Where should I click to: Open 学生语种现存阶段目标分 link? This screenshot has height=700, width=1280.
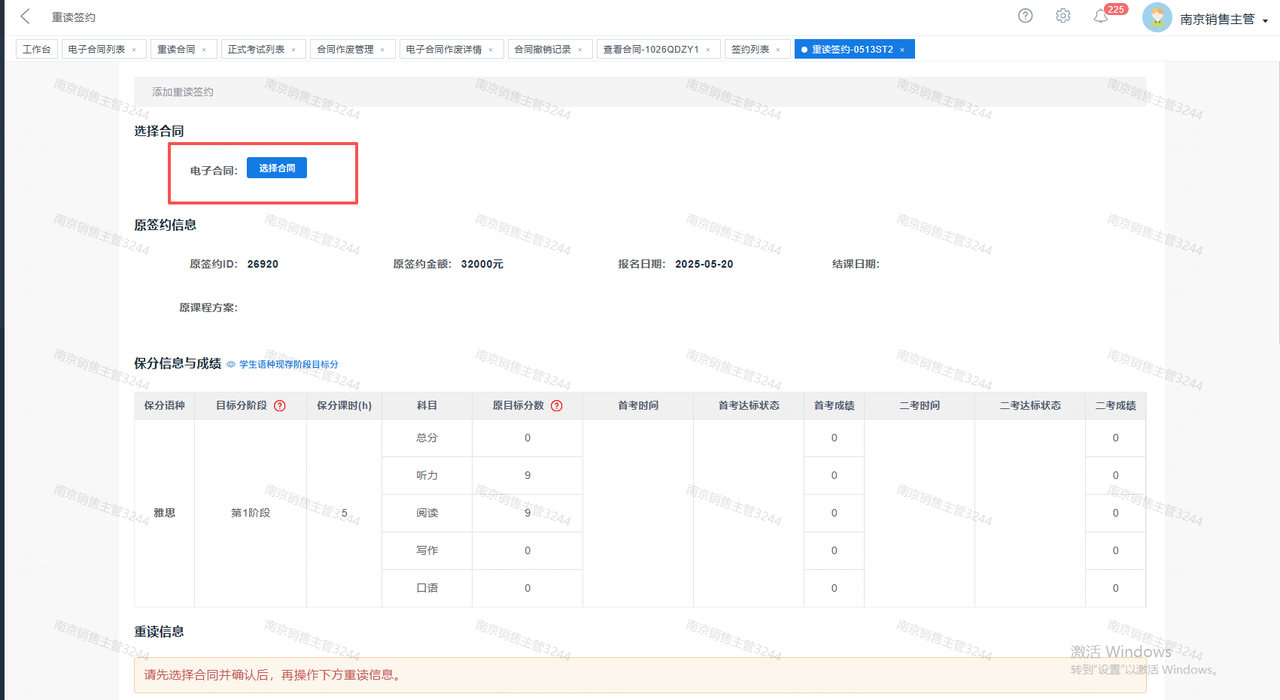click(288, 364)
